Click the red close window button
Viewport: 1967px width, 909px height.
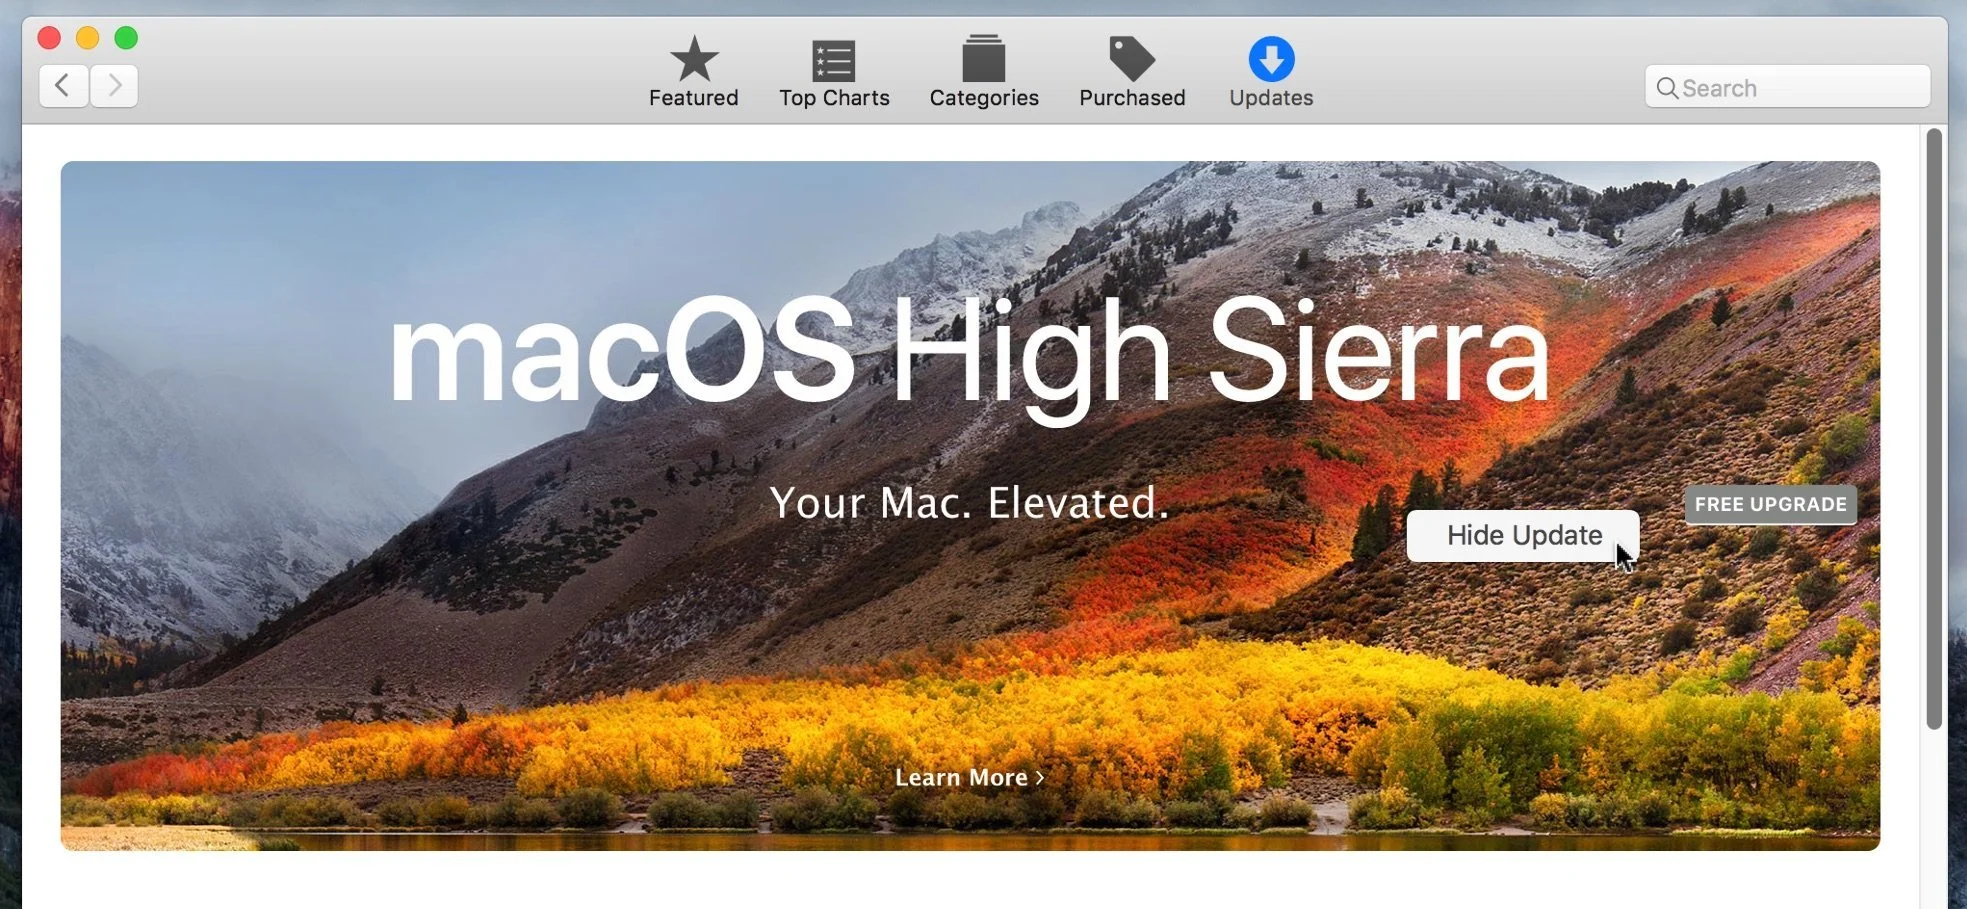[x=49, y=38]
